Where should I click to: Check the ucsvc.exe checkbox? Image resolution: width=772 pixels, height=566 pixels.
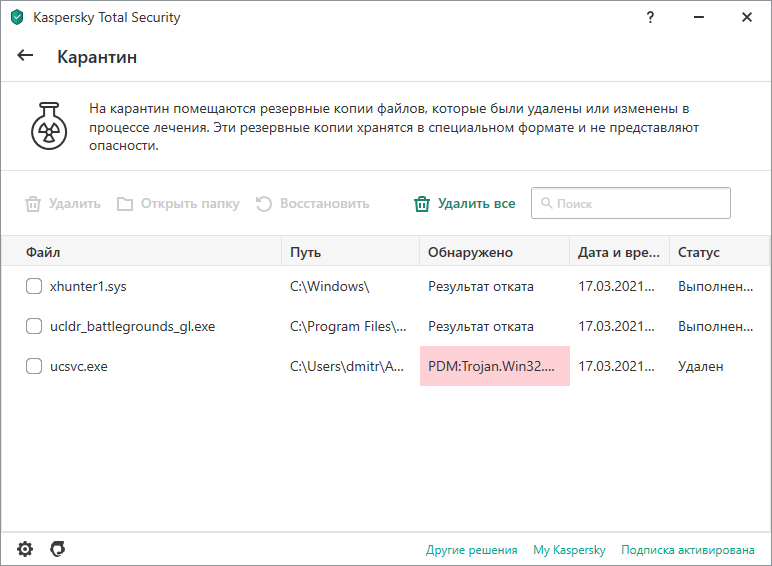pyautogui.click(x=34, y=366)
